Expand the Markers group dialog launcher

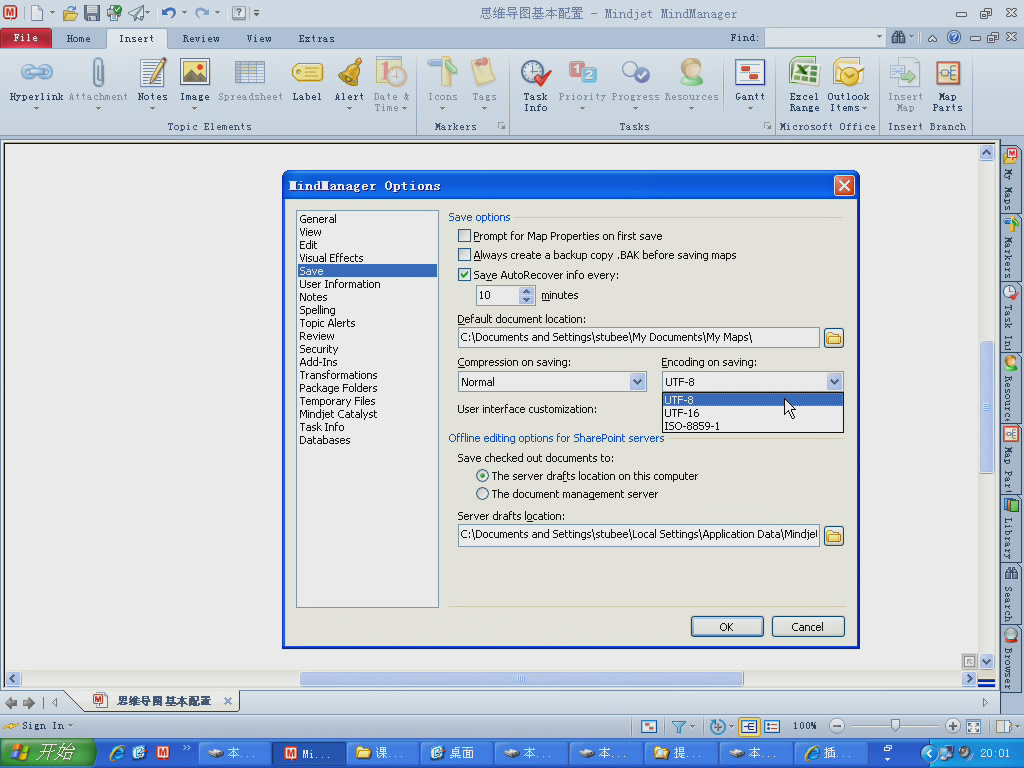(502, 126)
